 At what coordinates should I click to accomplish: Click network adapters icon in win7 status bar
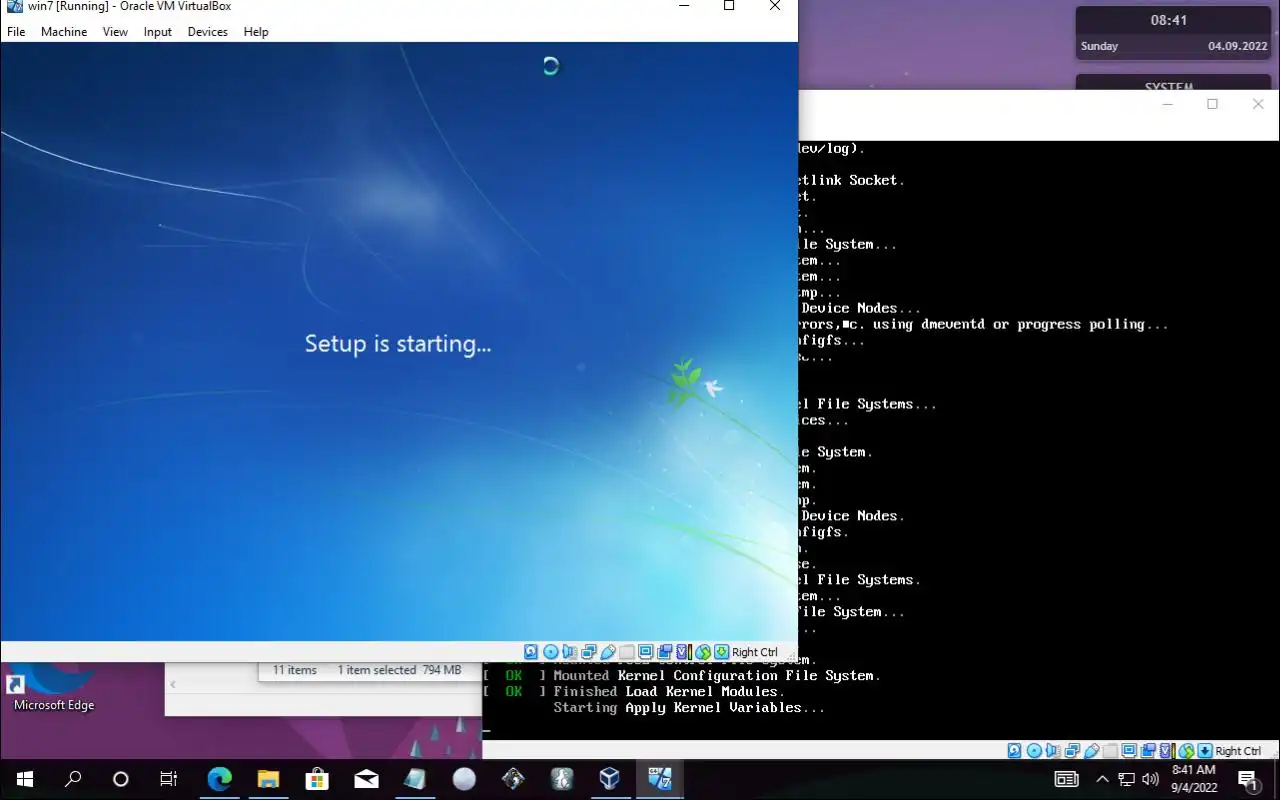tap(589, 652)
